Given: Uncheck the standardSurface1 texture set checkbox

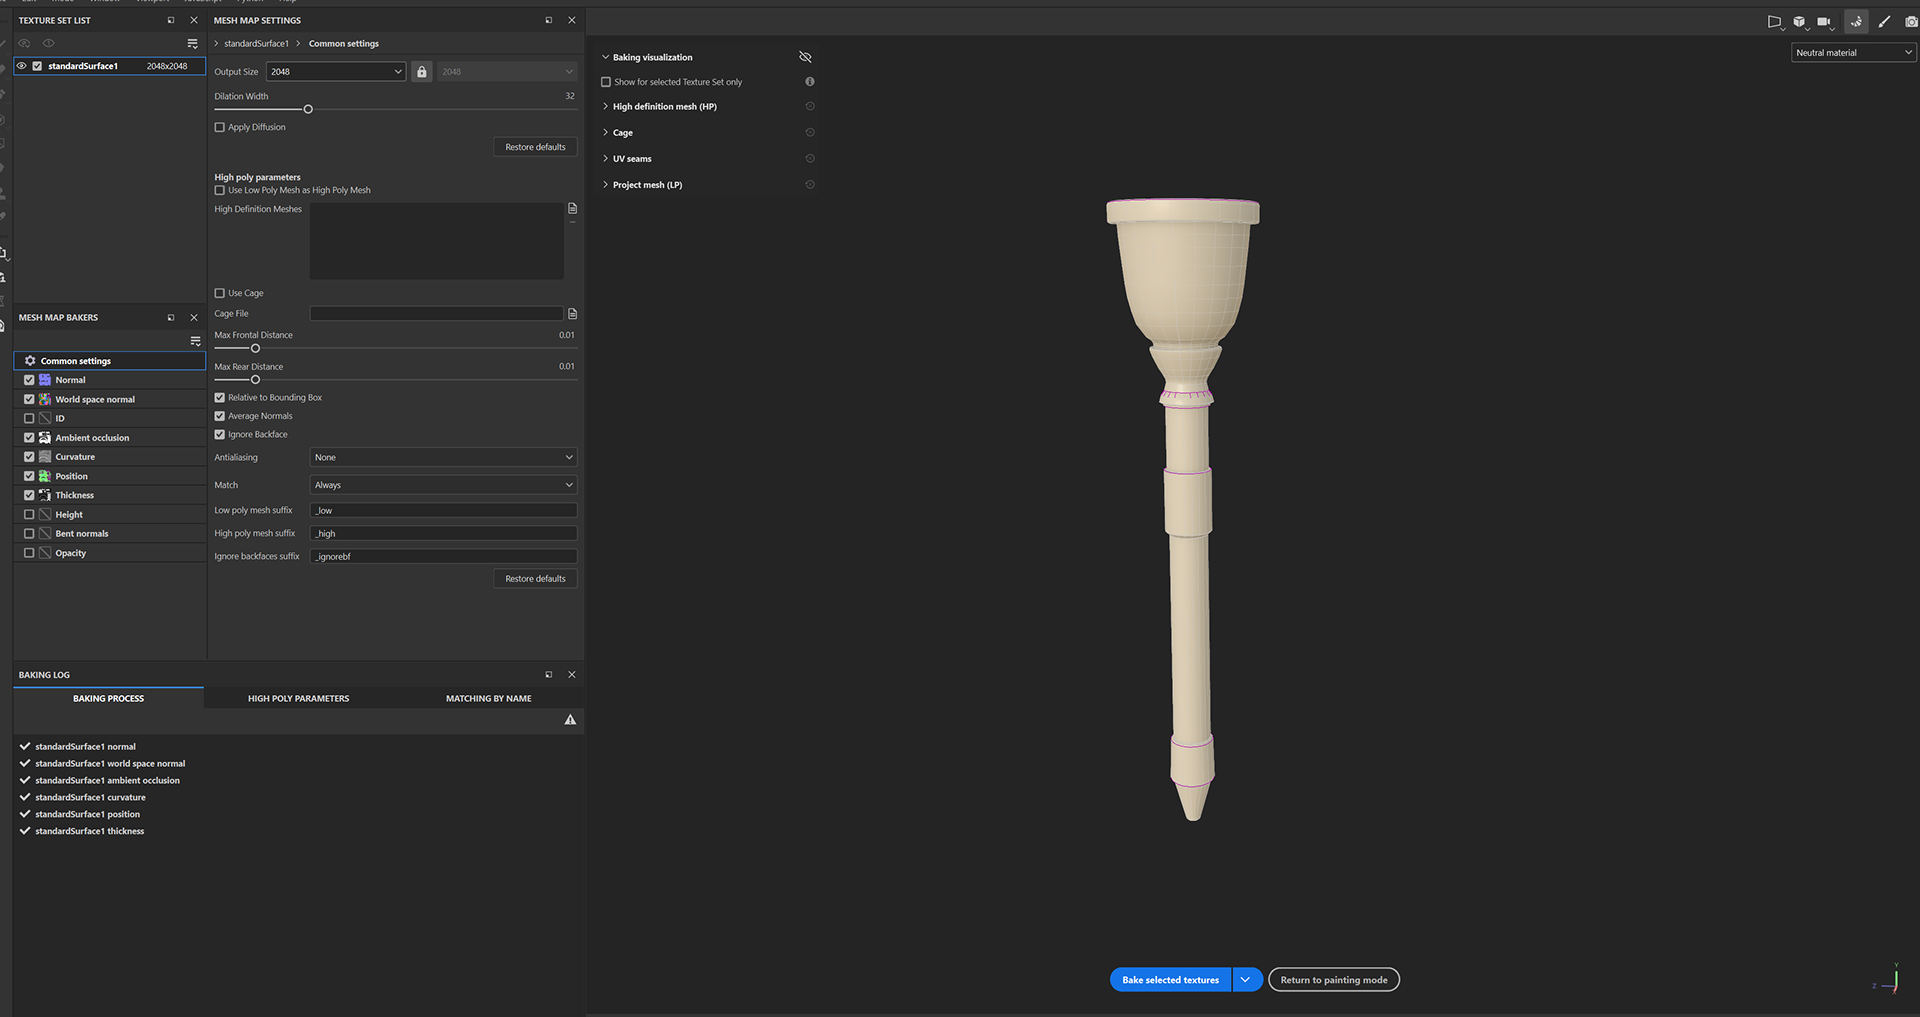Looking at the screenshot, I should [37, 66].
